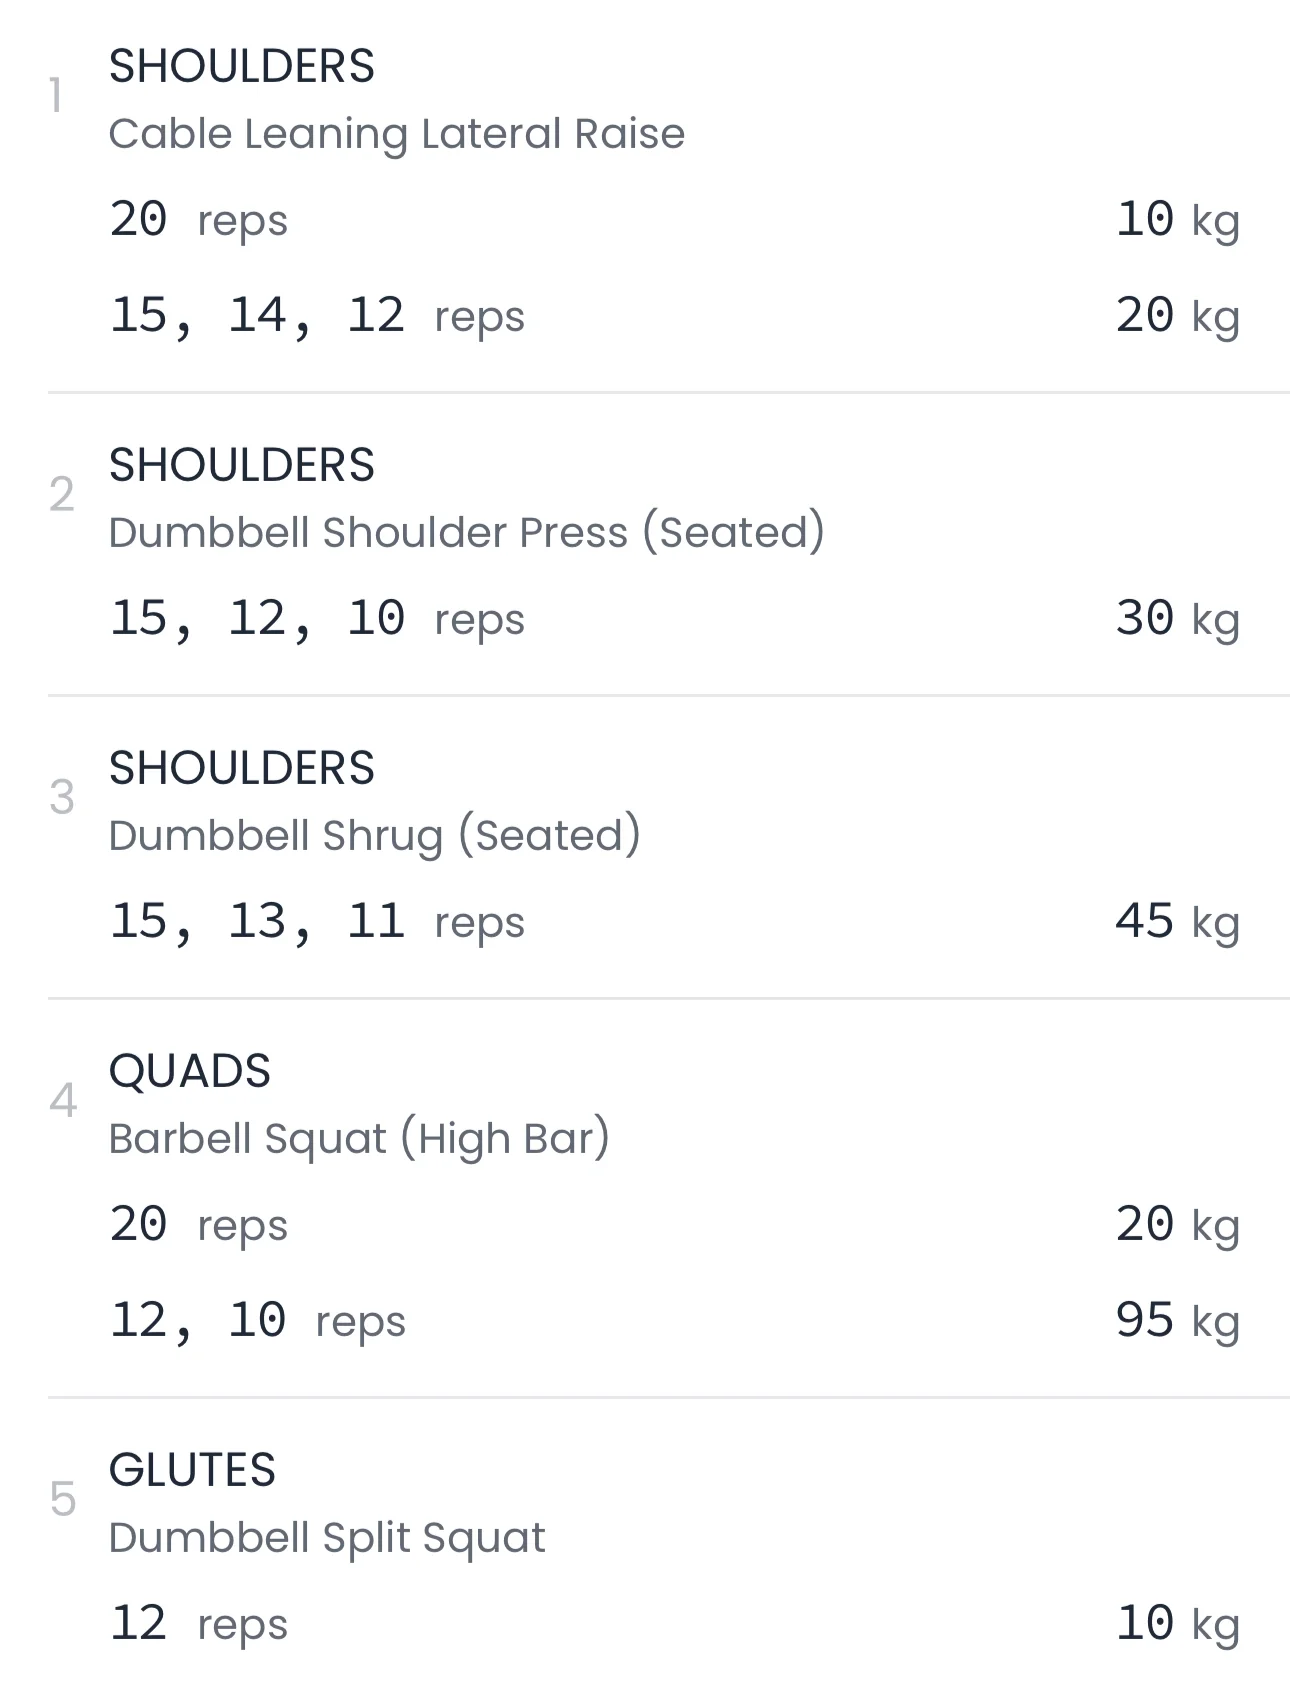
Task: Click the 10 kg weight for split squat
Action: click(x=1177, y=1624)
